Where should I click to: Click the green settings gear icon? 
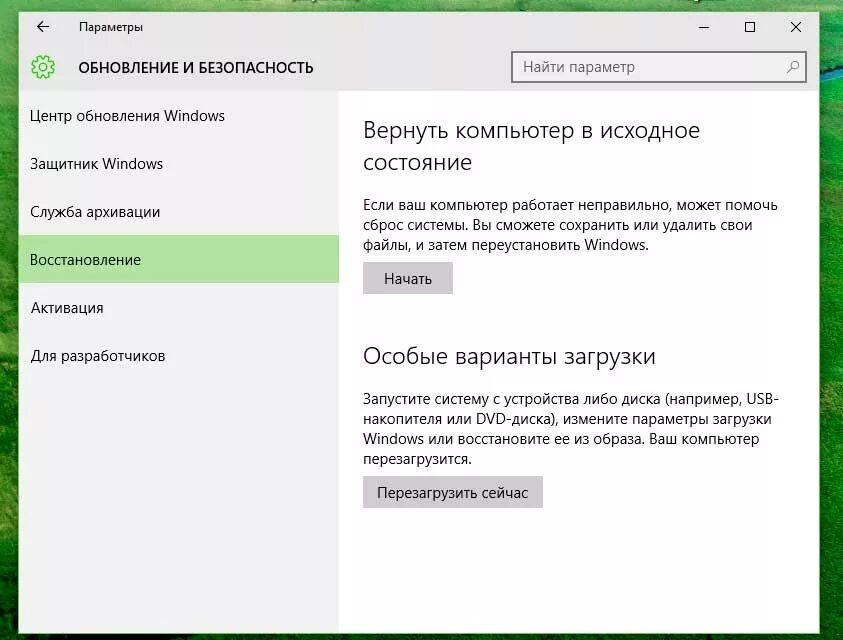tap(43, 67)
